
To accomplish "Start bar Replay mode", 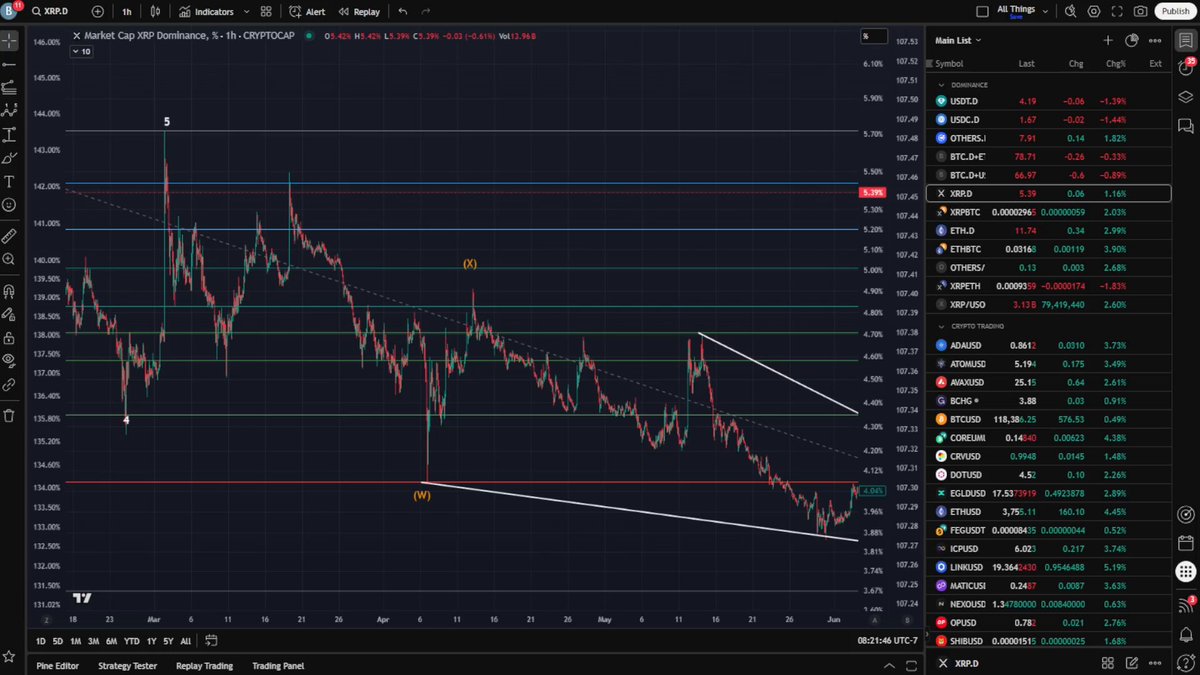I will (359, 12).
